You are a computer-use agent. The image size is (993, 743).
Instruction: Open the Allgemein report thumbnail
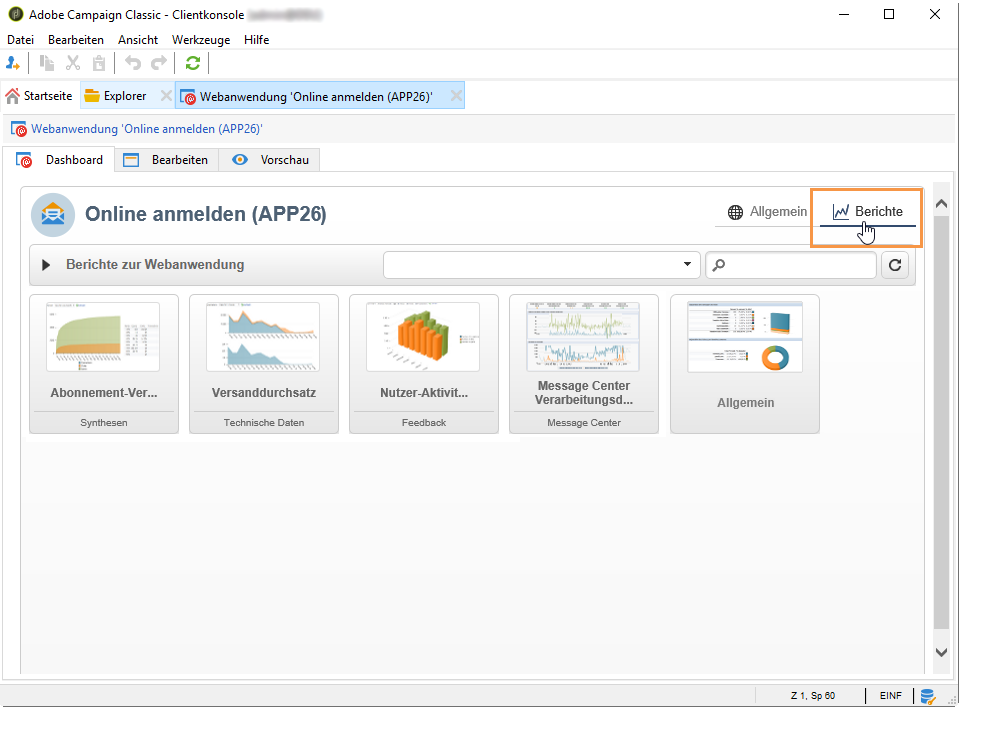tap(745, 336)
